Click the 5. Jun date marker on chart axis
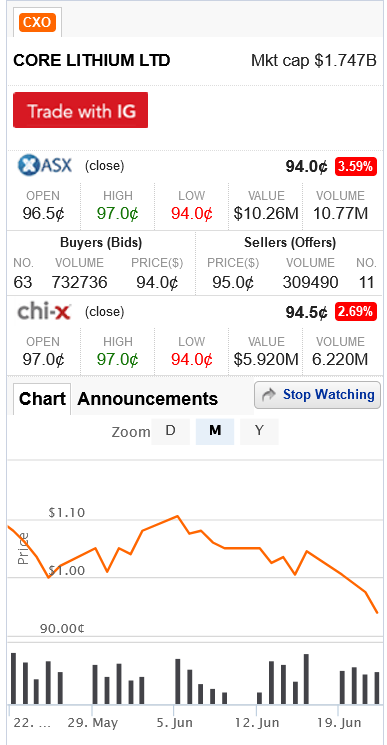Image resolution: width=387 pixels, height=745 pixels. 174,723
